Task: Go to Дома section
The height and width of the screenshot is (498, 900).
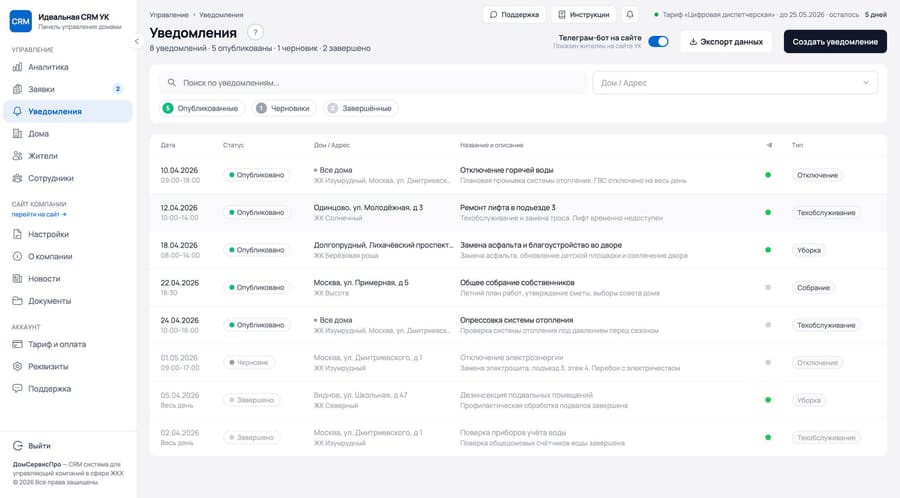Action: (68, 134)
